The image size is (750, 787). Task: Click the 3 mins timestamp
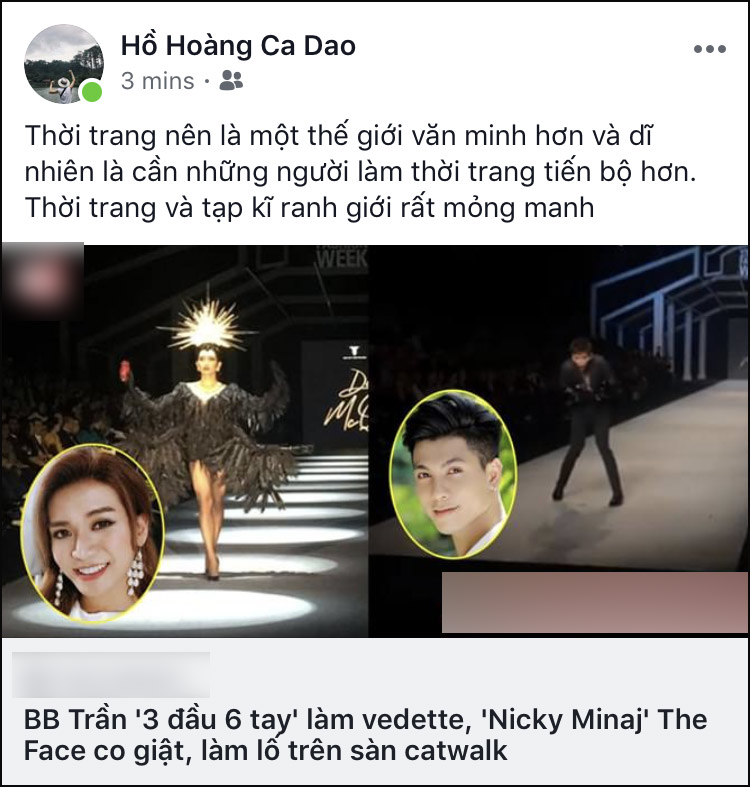pos(157,81)
